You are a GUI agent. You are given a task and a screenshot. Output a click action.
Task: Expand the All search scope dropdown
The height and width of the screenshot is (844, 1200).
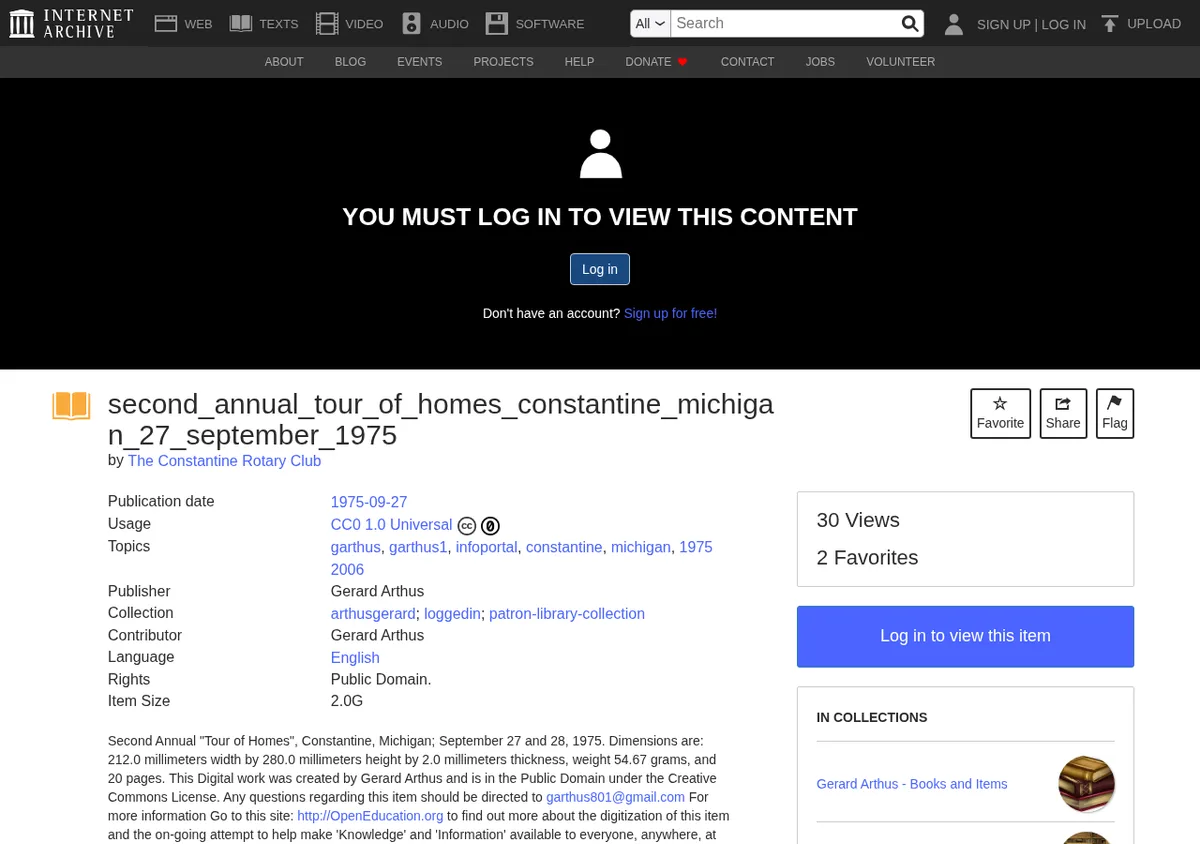[x=650, y=23]
